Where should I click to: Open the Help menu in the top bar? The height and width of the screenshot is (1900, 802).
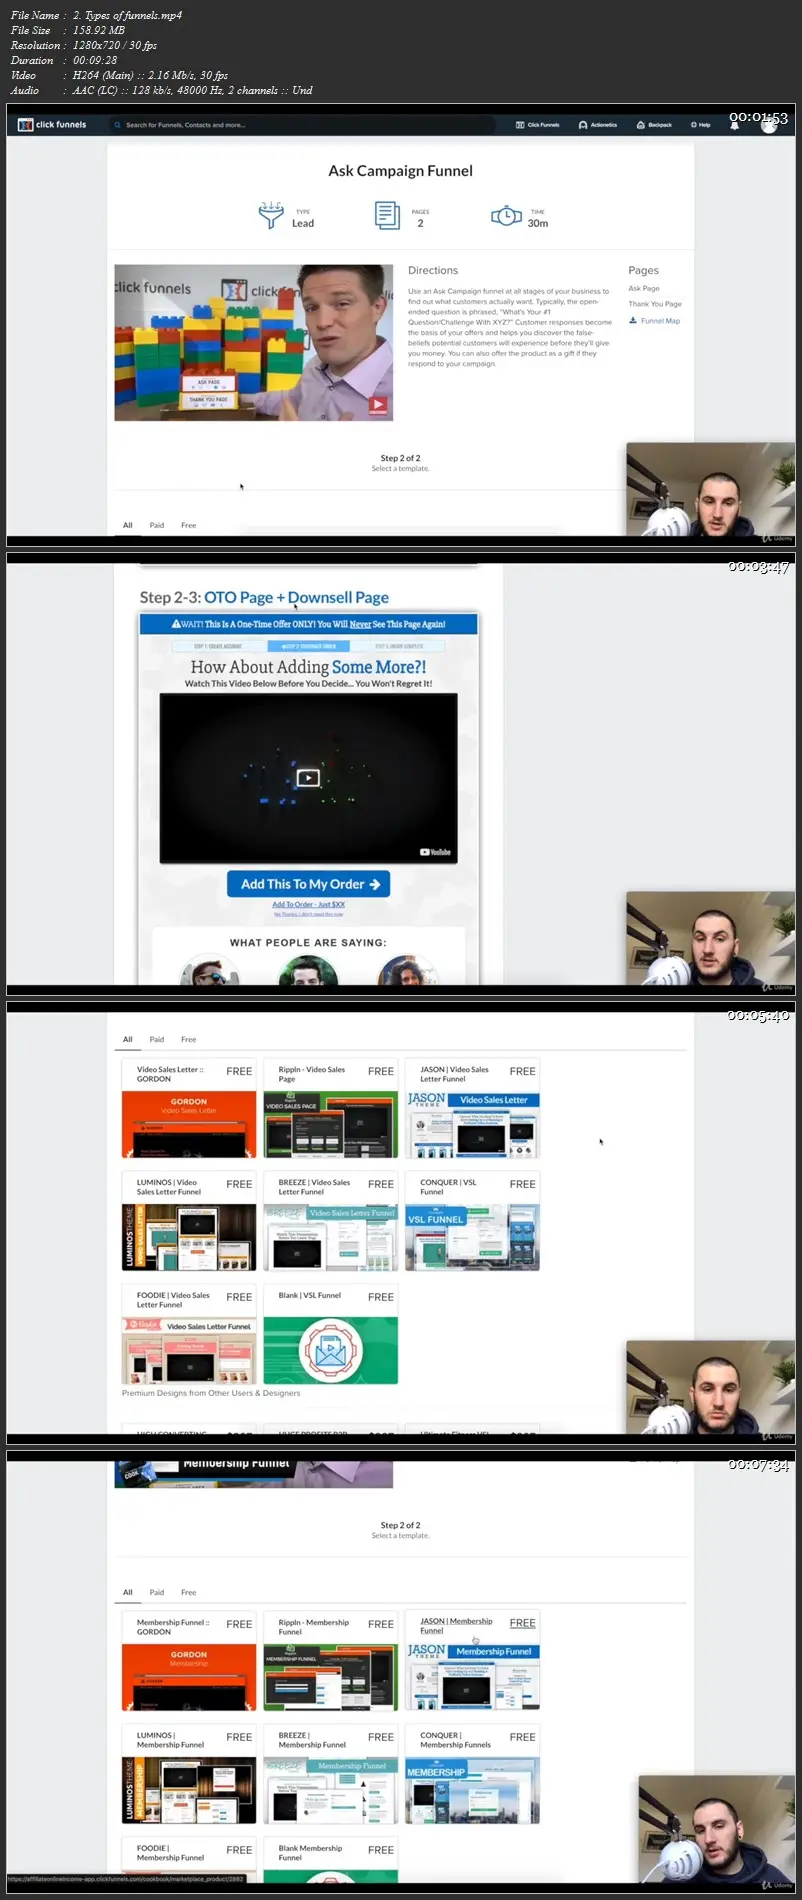coord(701,125)
